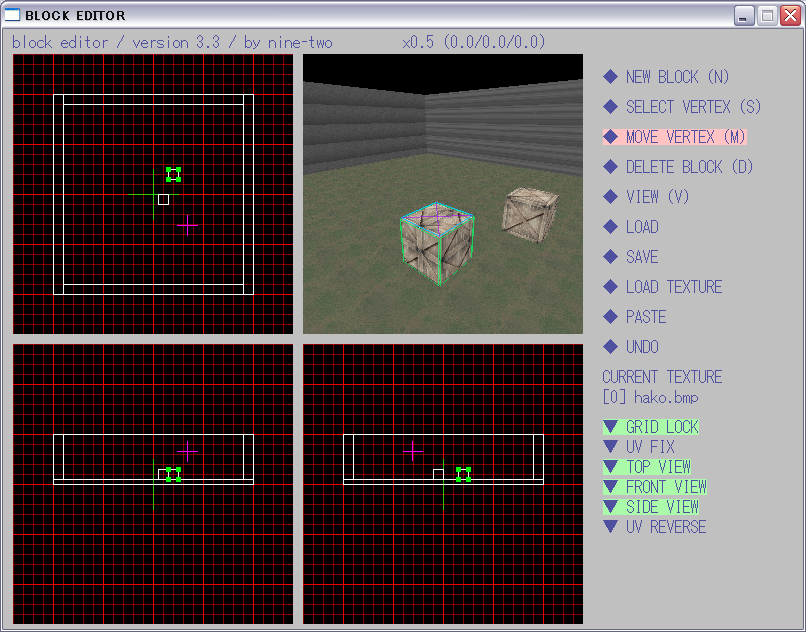Enable the UV FIX option
The image size is (806, 632).
(650, 447)
